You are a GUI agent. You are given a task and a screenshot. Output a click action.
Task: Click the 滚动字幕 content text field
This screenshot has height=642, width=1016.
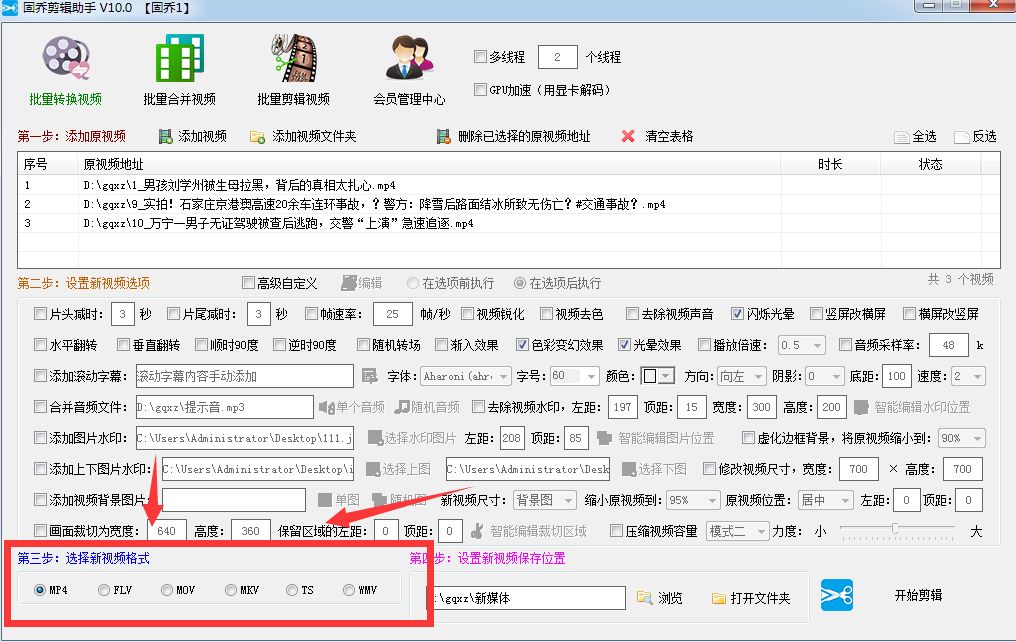pyautogui.click(x=245, y=376)
